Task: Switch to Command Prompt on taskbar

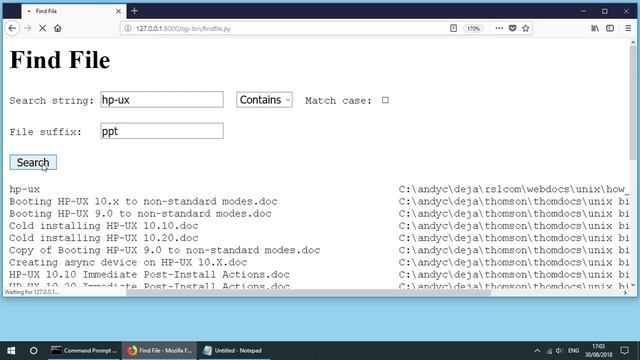Action: (84, 350)
